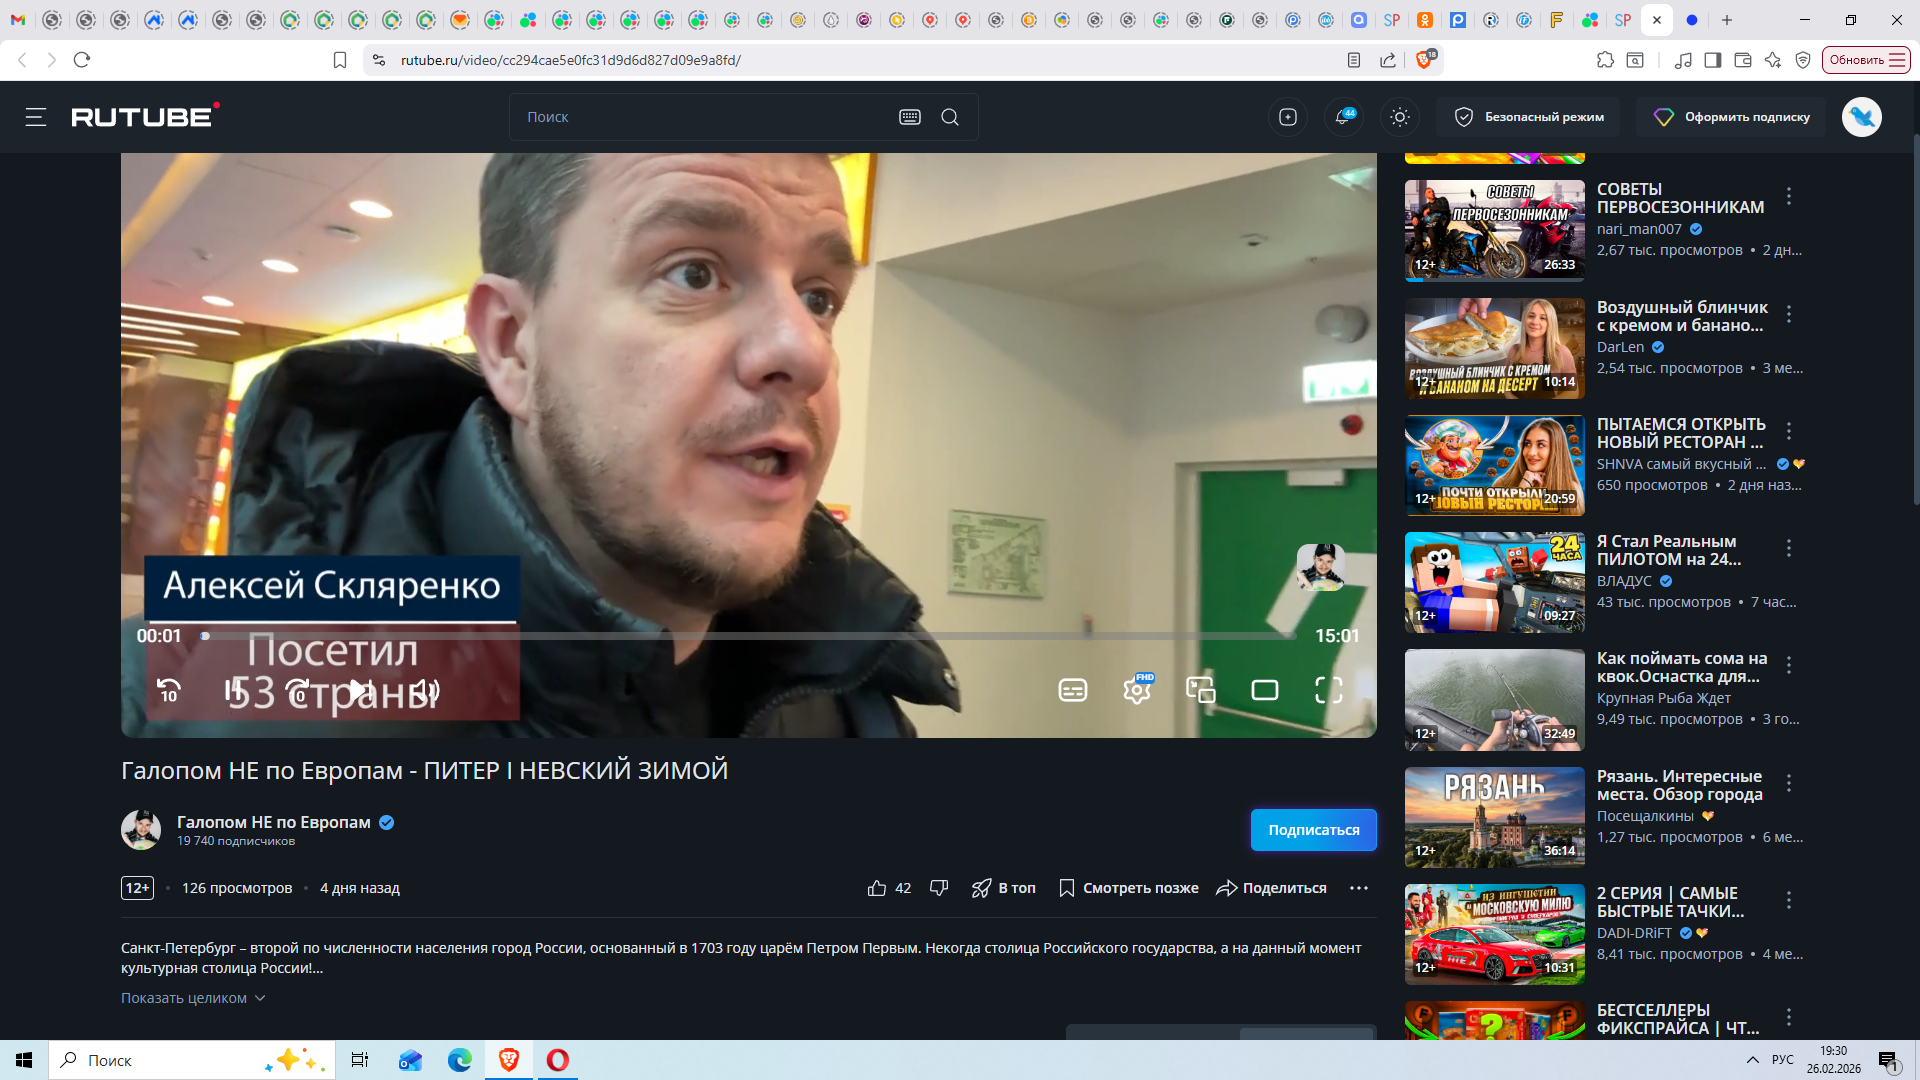Open more options for Рязань video
Image resolution: width=1920 pixels, height=1080 pixels.
[x=1789, y=784]
